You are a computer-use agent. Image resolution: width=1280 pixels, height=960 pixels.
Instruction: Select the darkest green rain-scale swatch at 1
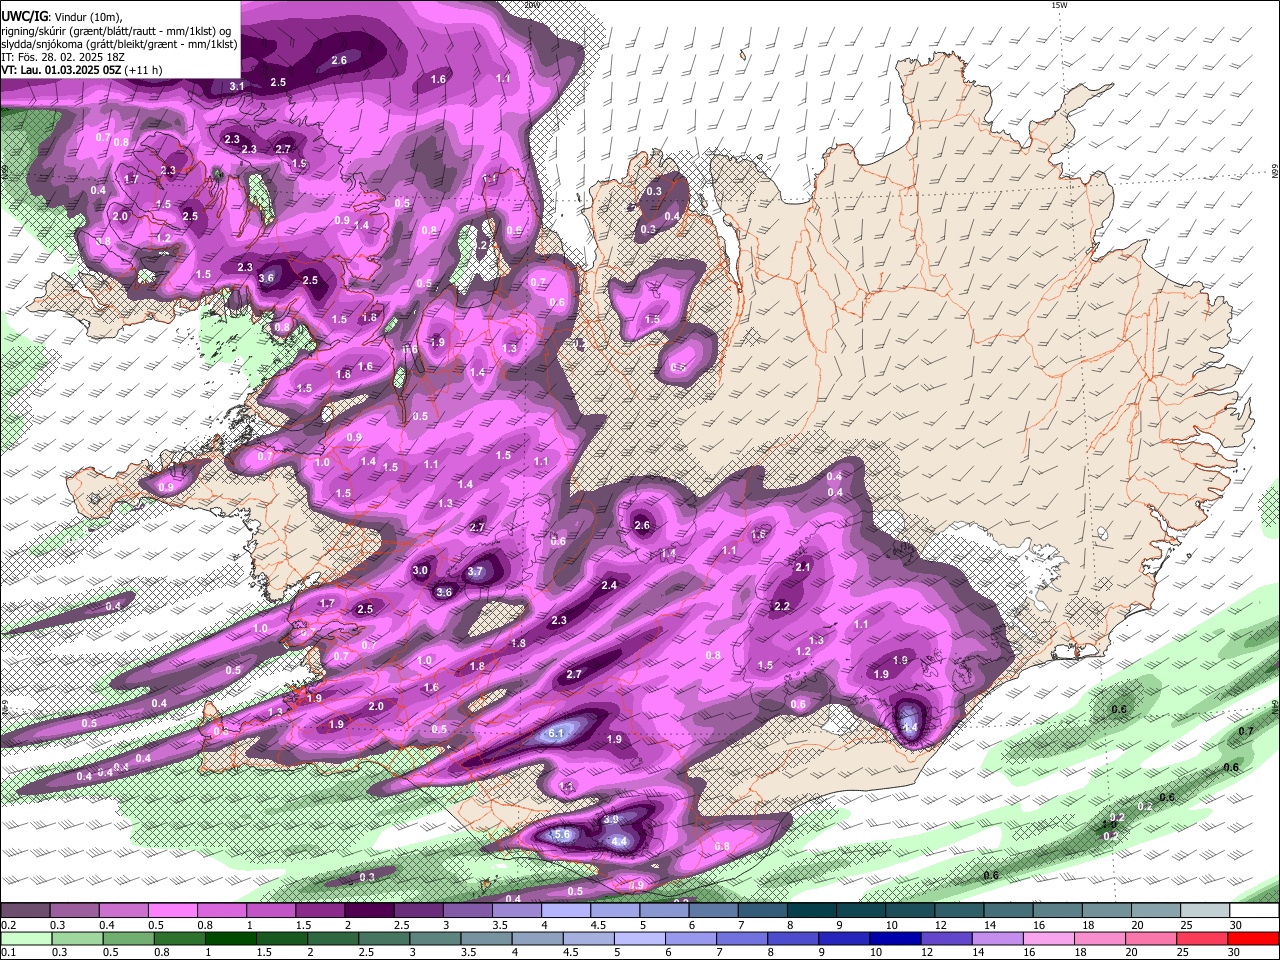[x=229, y=938]
